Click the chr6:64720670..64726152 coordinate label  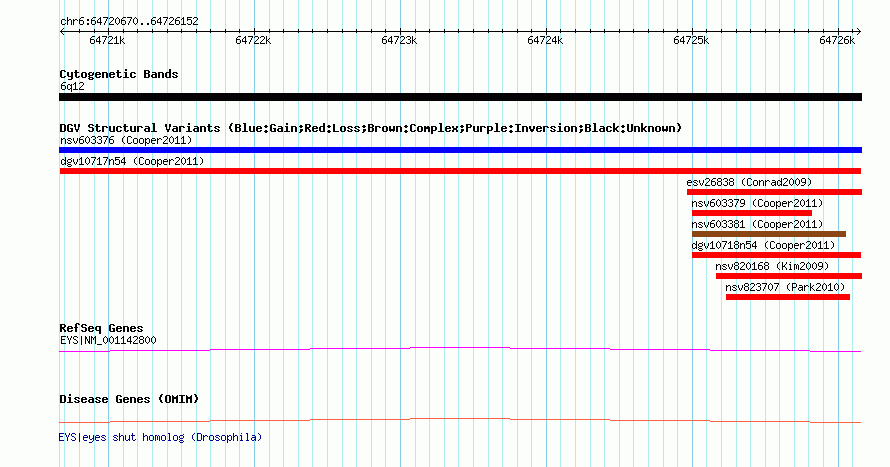coord(129,22)
